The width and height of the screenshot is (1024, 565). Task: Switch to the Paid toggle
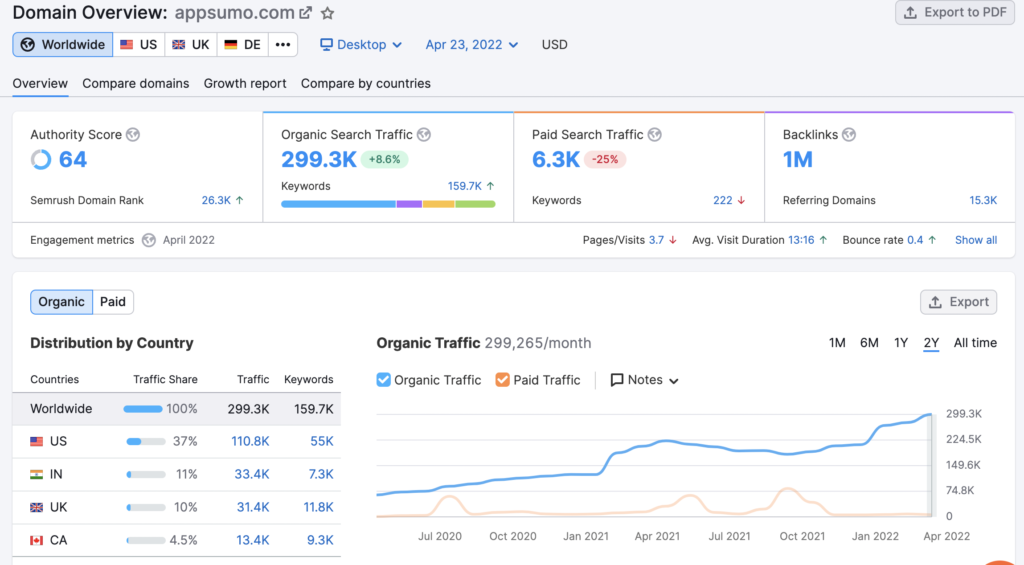coord(113,302)
